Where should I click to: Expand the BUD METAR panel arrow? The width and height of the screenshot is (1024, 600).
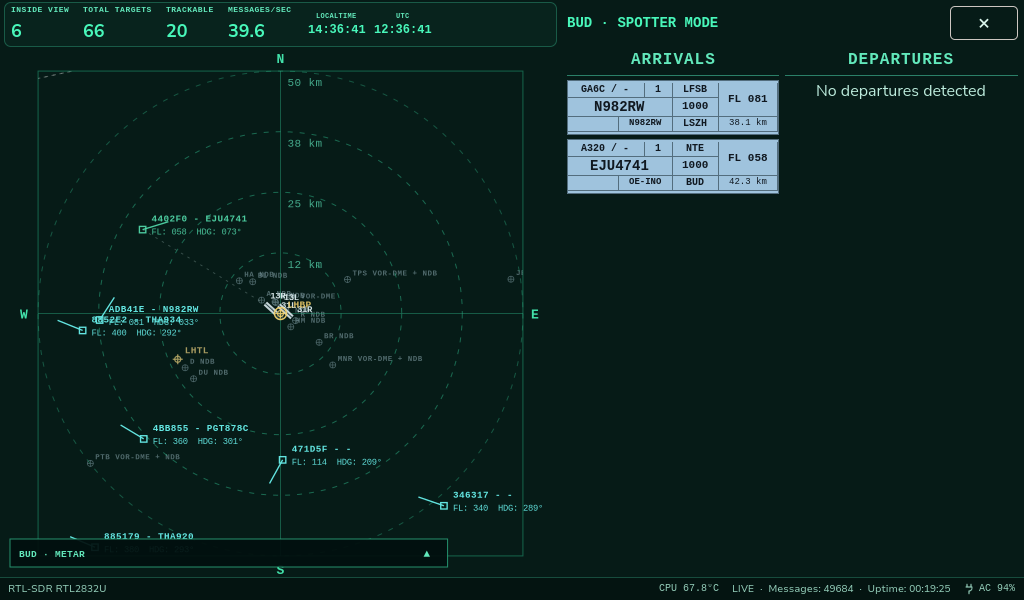426,554
